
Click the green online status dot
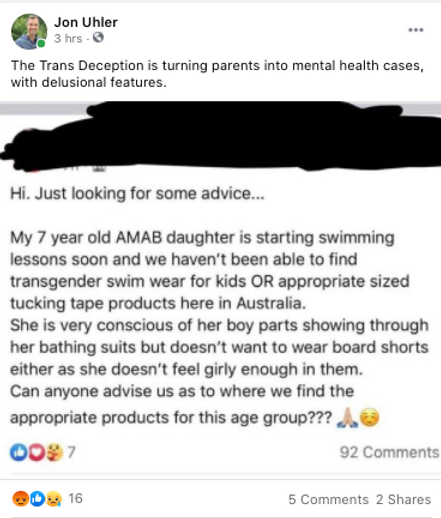click(x=41, y=44)
